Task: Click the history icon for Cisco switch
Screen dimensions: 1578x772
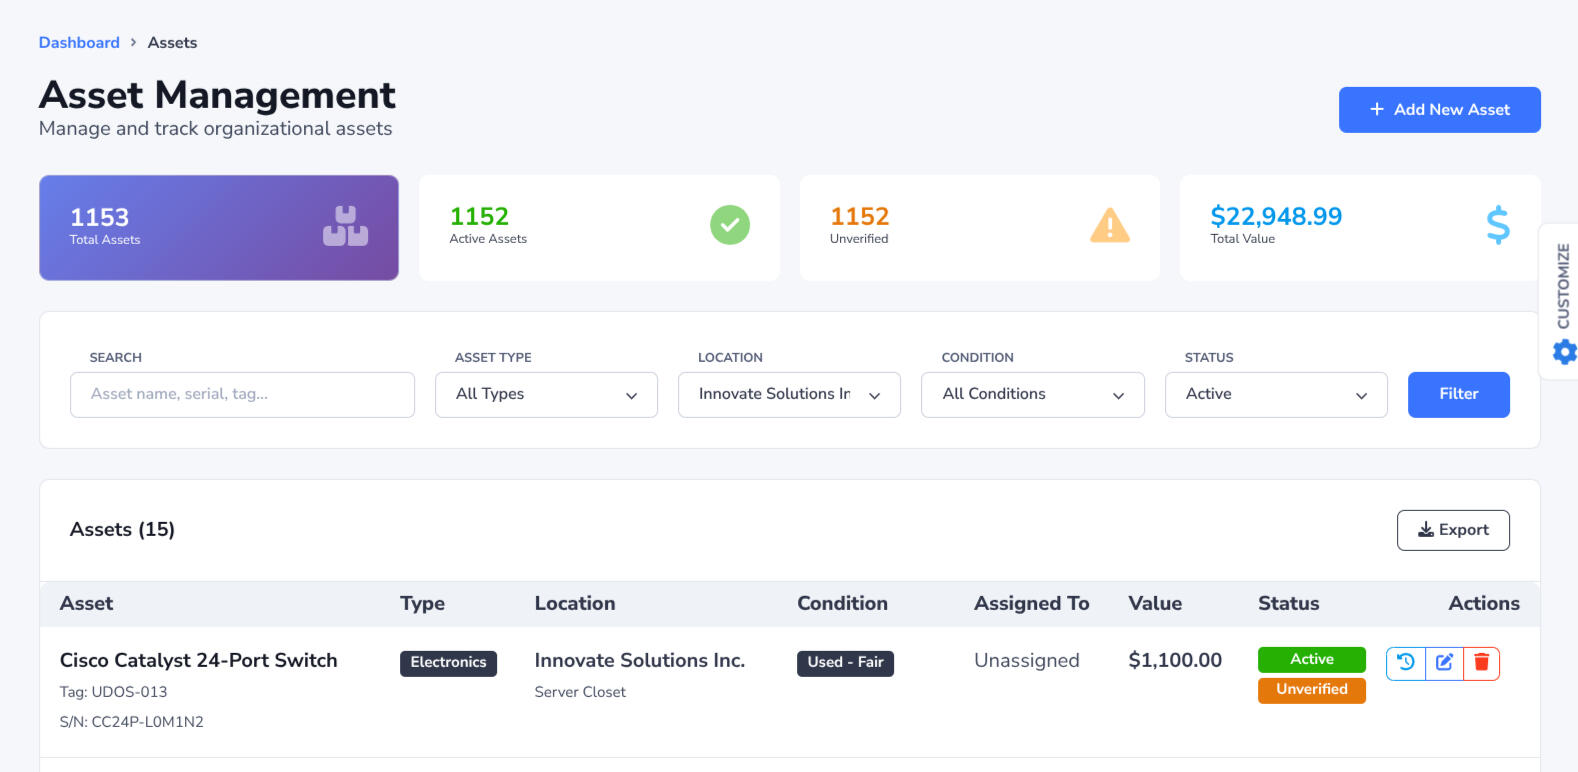Action: [x=1405, y=663]
